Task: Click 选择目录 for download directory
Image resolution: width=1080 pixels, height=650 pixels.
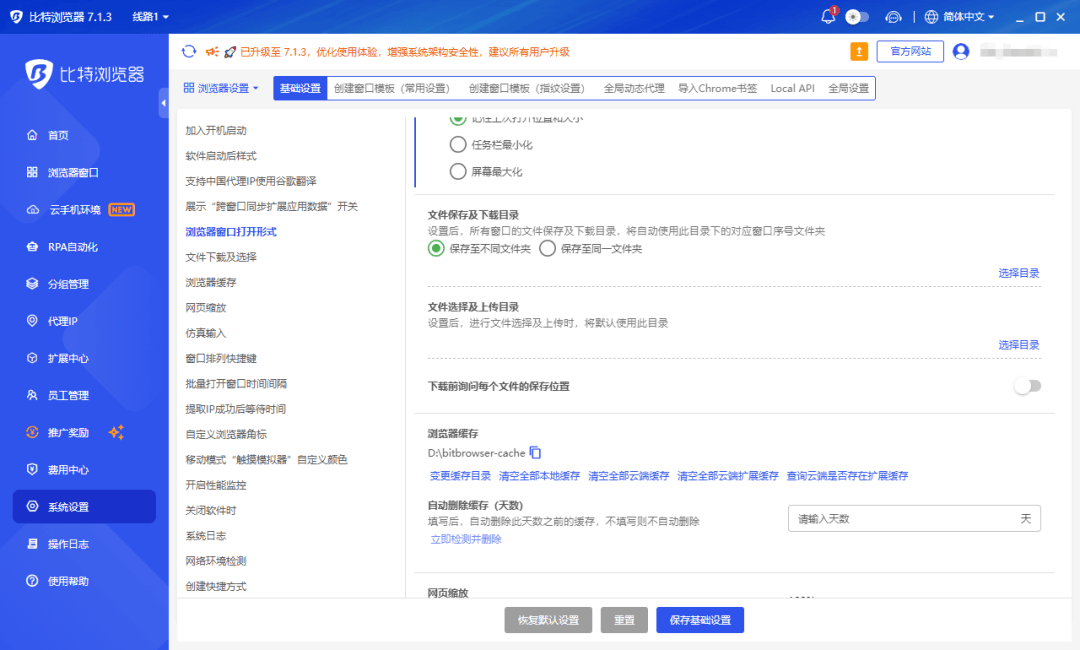Action: tap(1019, 273)
